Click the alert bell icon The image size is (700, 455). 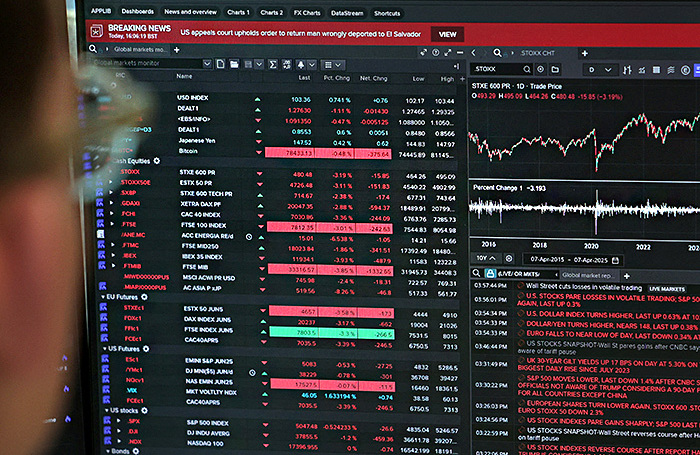[x=301, y=65]
